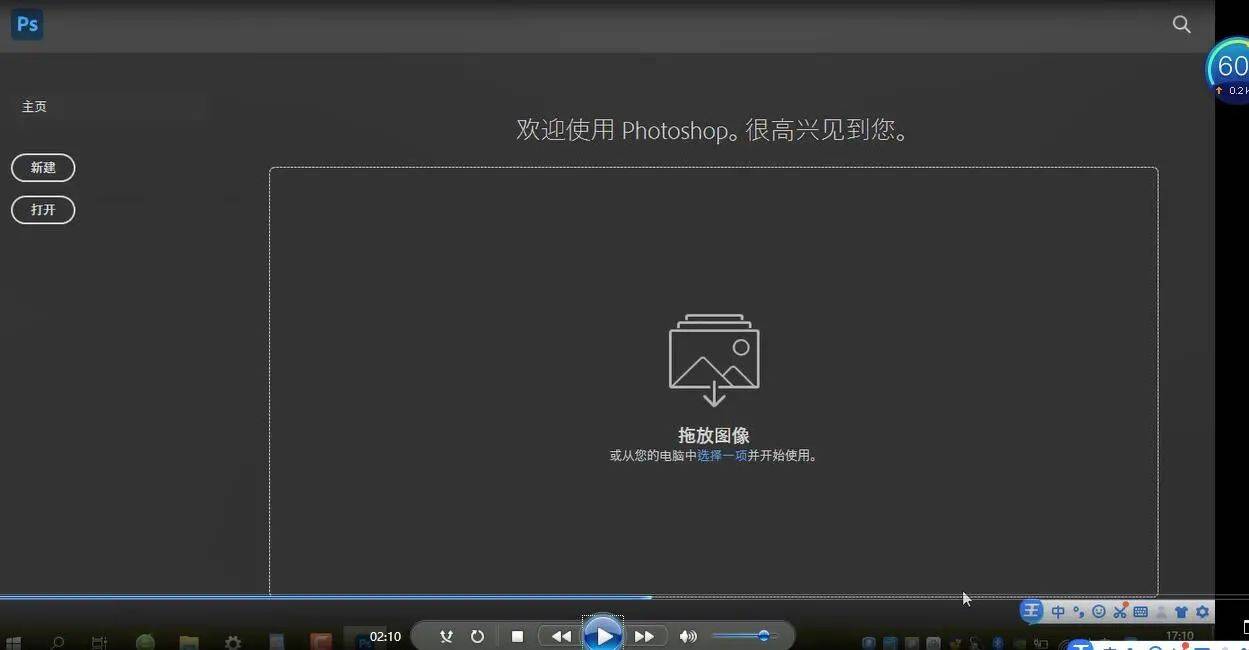Image resolution: width=1249 pixels, height=650 pixels.
Task: Open the IME settings gear icon
Action: tap(1203, 612)
